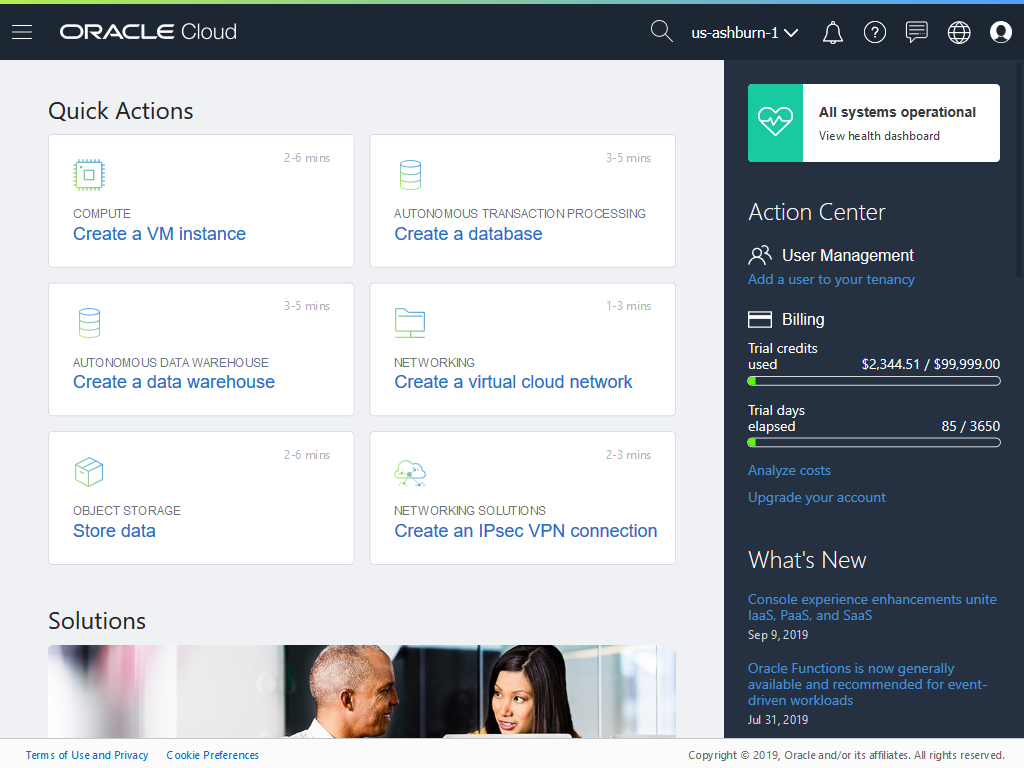The height and width of the screenshot is (768, 1024).
Task: Click the search magnifier icon
Action: 661,32
